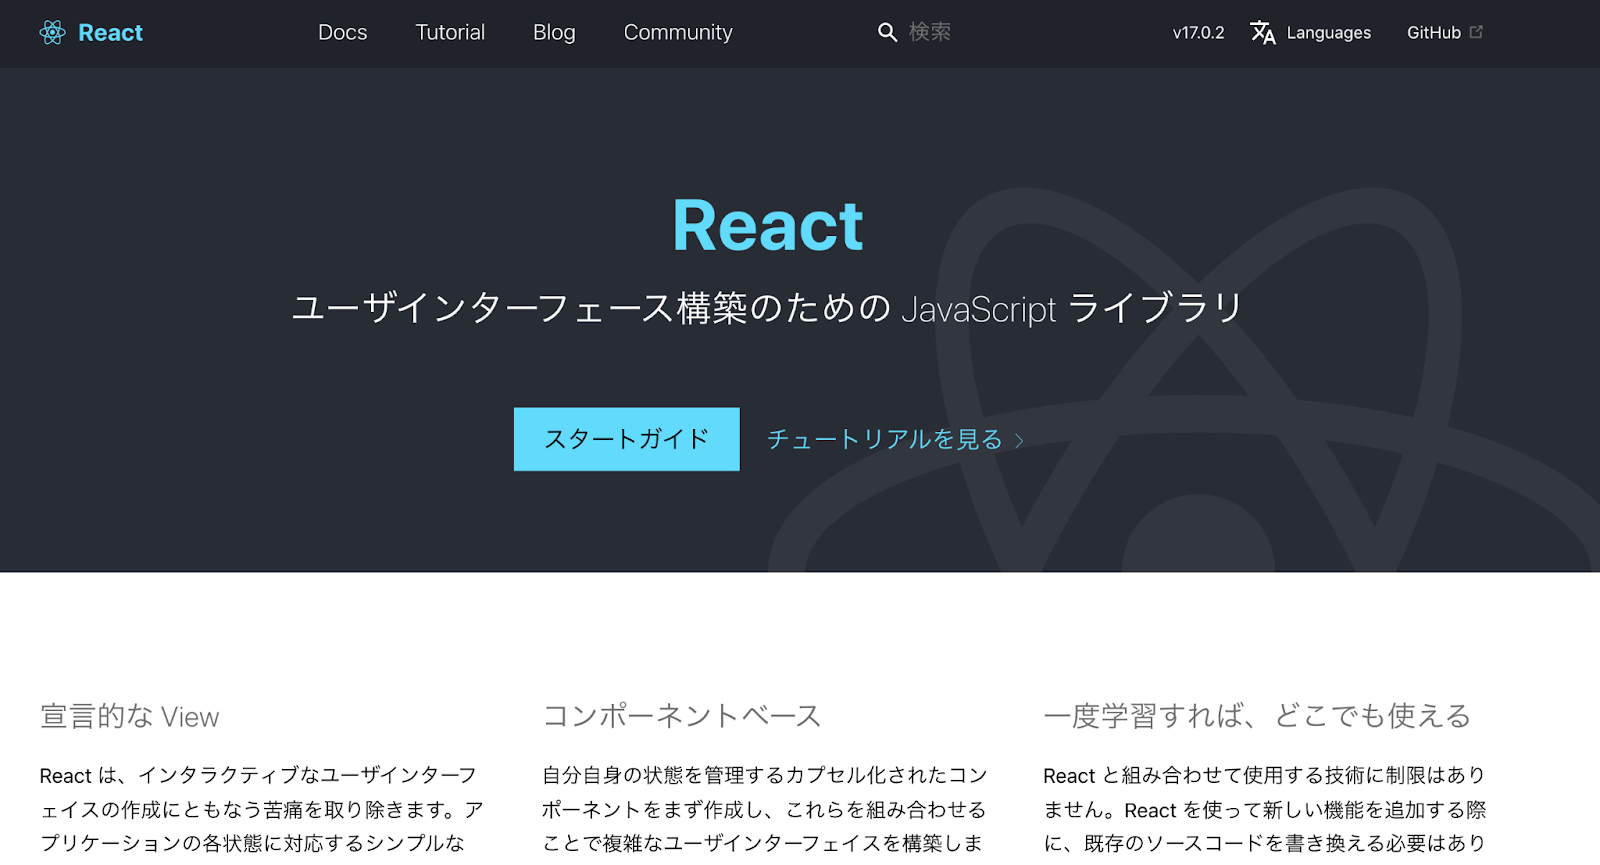Click paragraph starting 自分自身の状態を管理する
The height and width of the screenshot is (865, 1600).
(x=765, y=810)
